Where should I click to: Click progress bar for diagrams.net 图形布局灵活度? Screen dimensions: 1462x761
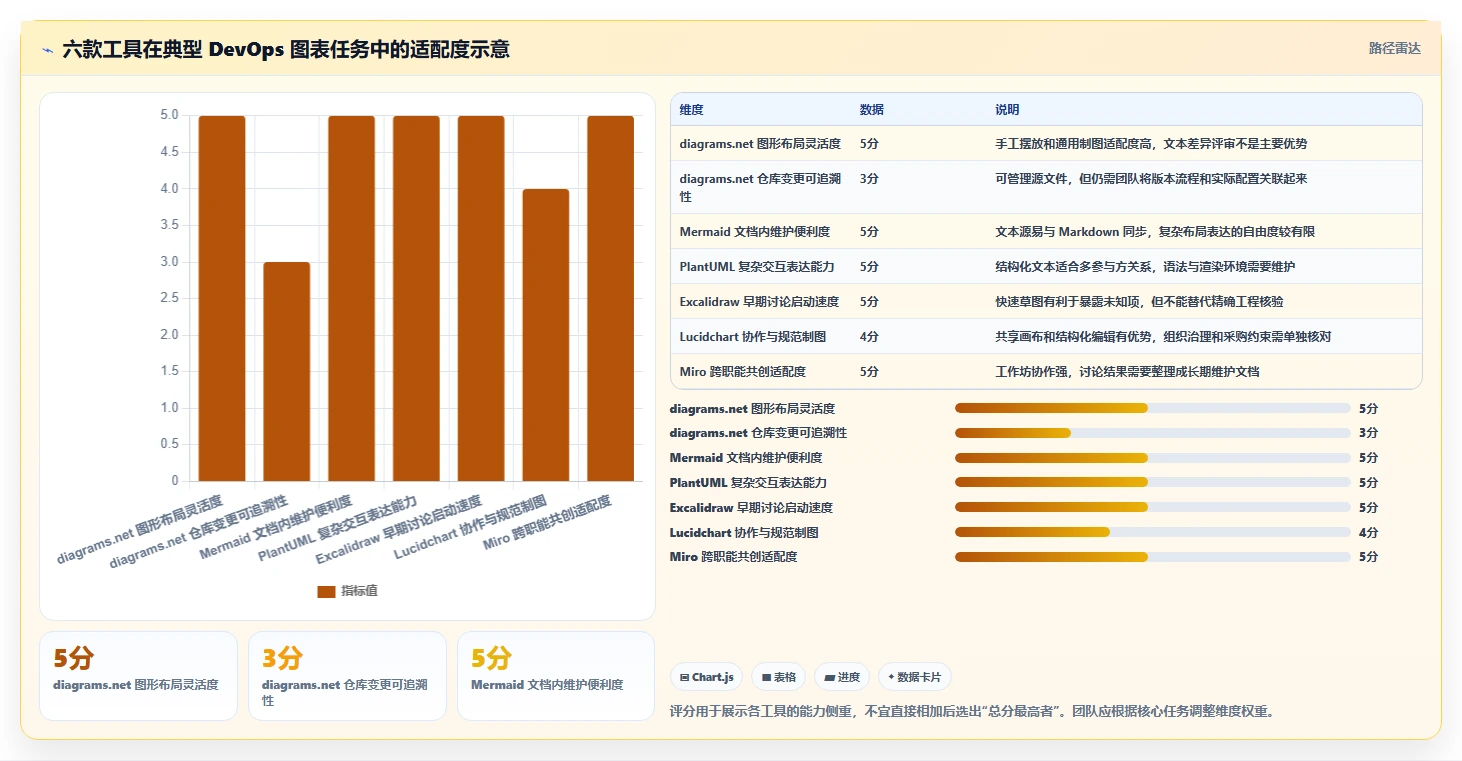[1153, 408]
